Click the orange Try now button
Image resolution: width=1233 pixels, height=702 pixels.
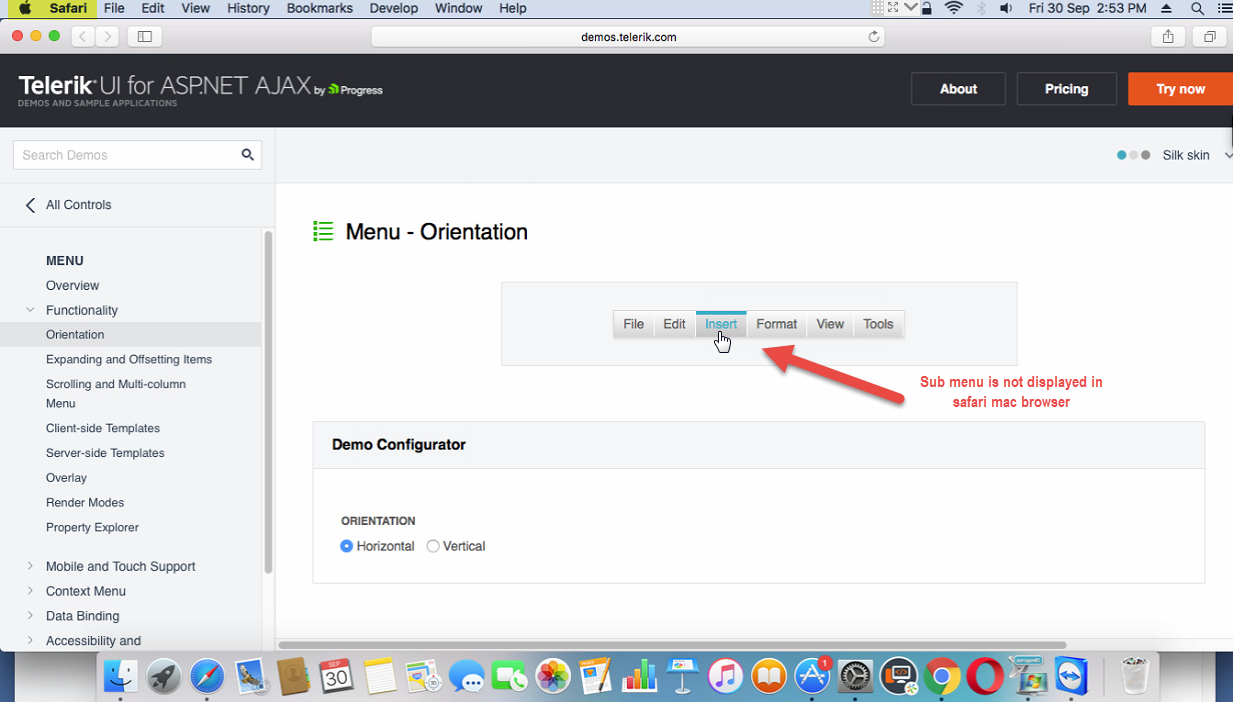point(1180,89)
